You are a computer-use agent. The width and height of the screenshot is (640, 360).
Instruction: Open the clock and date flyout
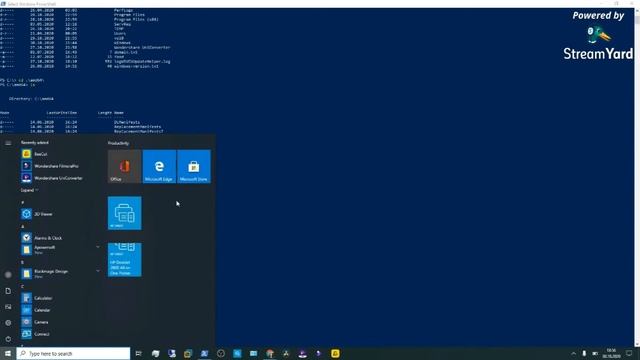pos(611,353)
